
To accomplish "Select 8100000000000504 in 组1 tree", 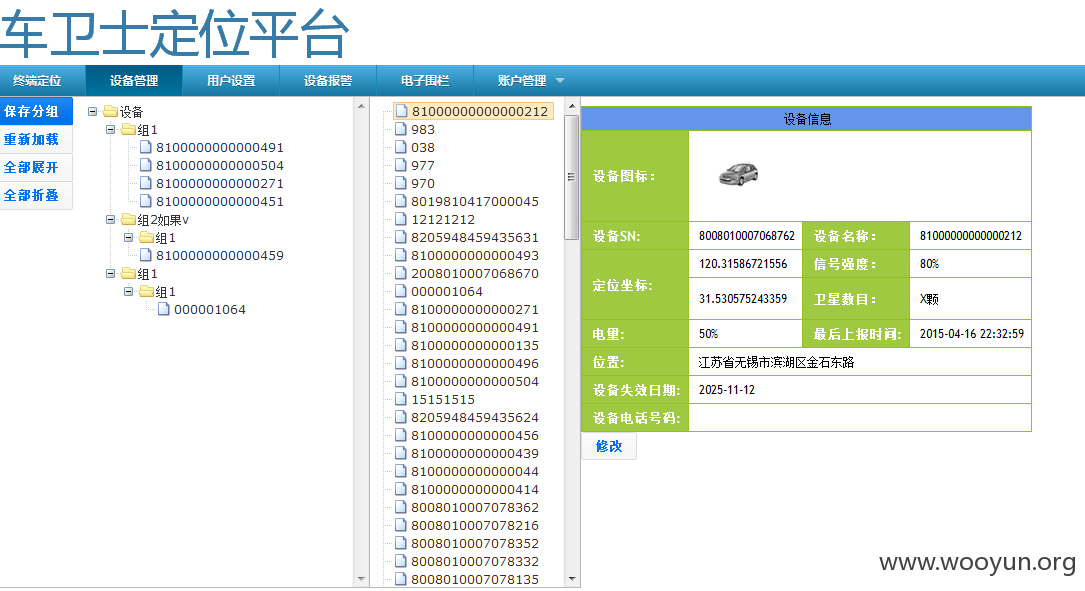I will coord(219,165).
